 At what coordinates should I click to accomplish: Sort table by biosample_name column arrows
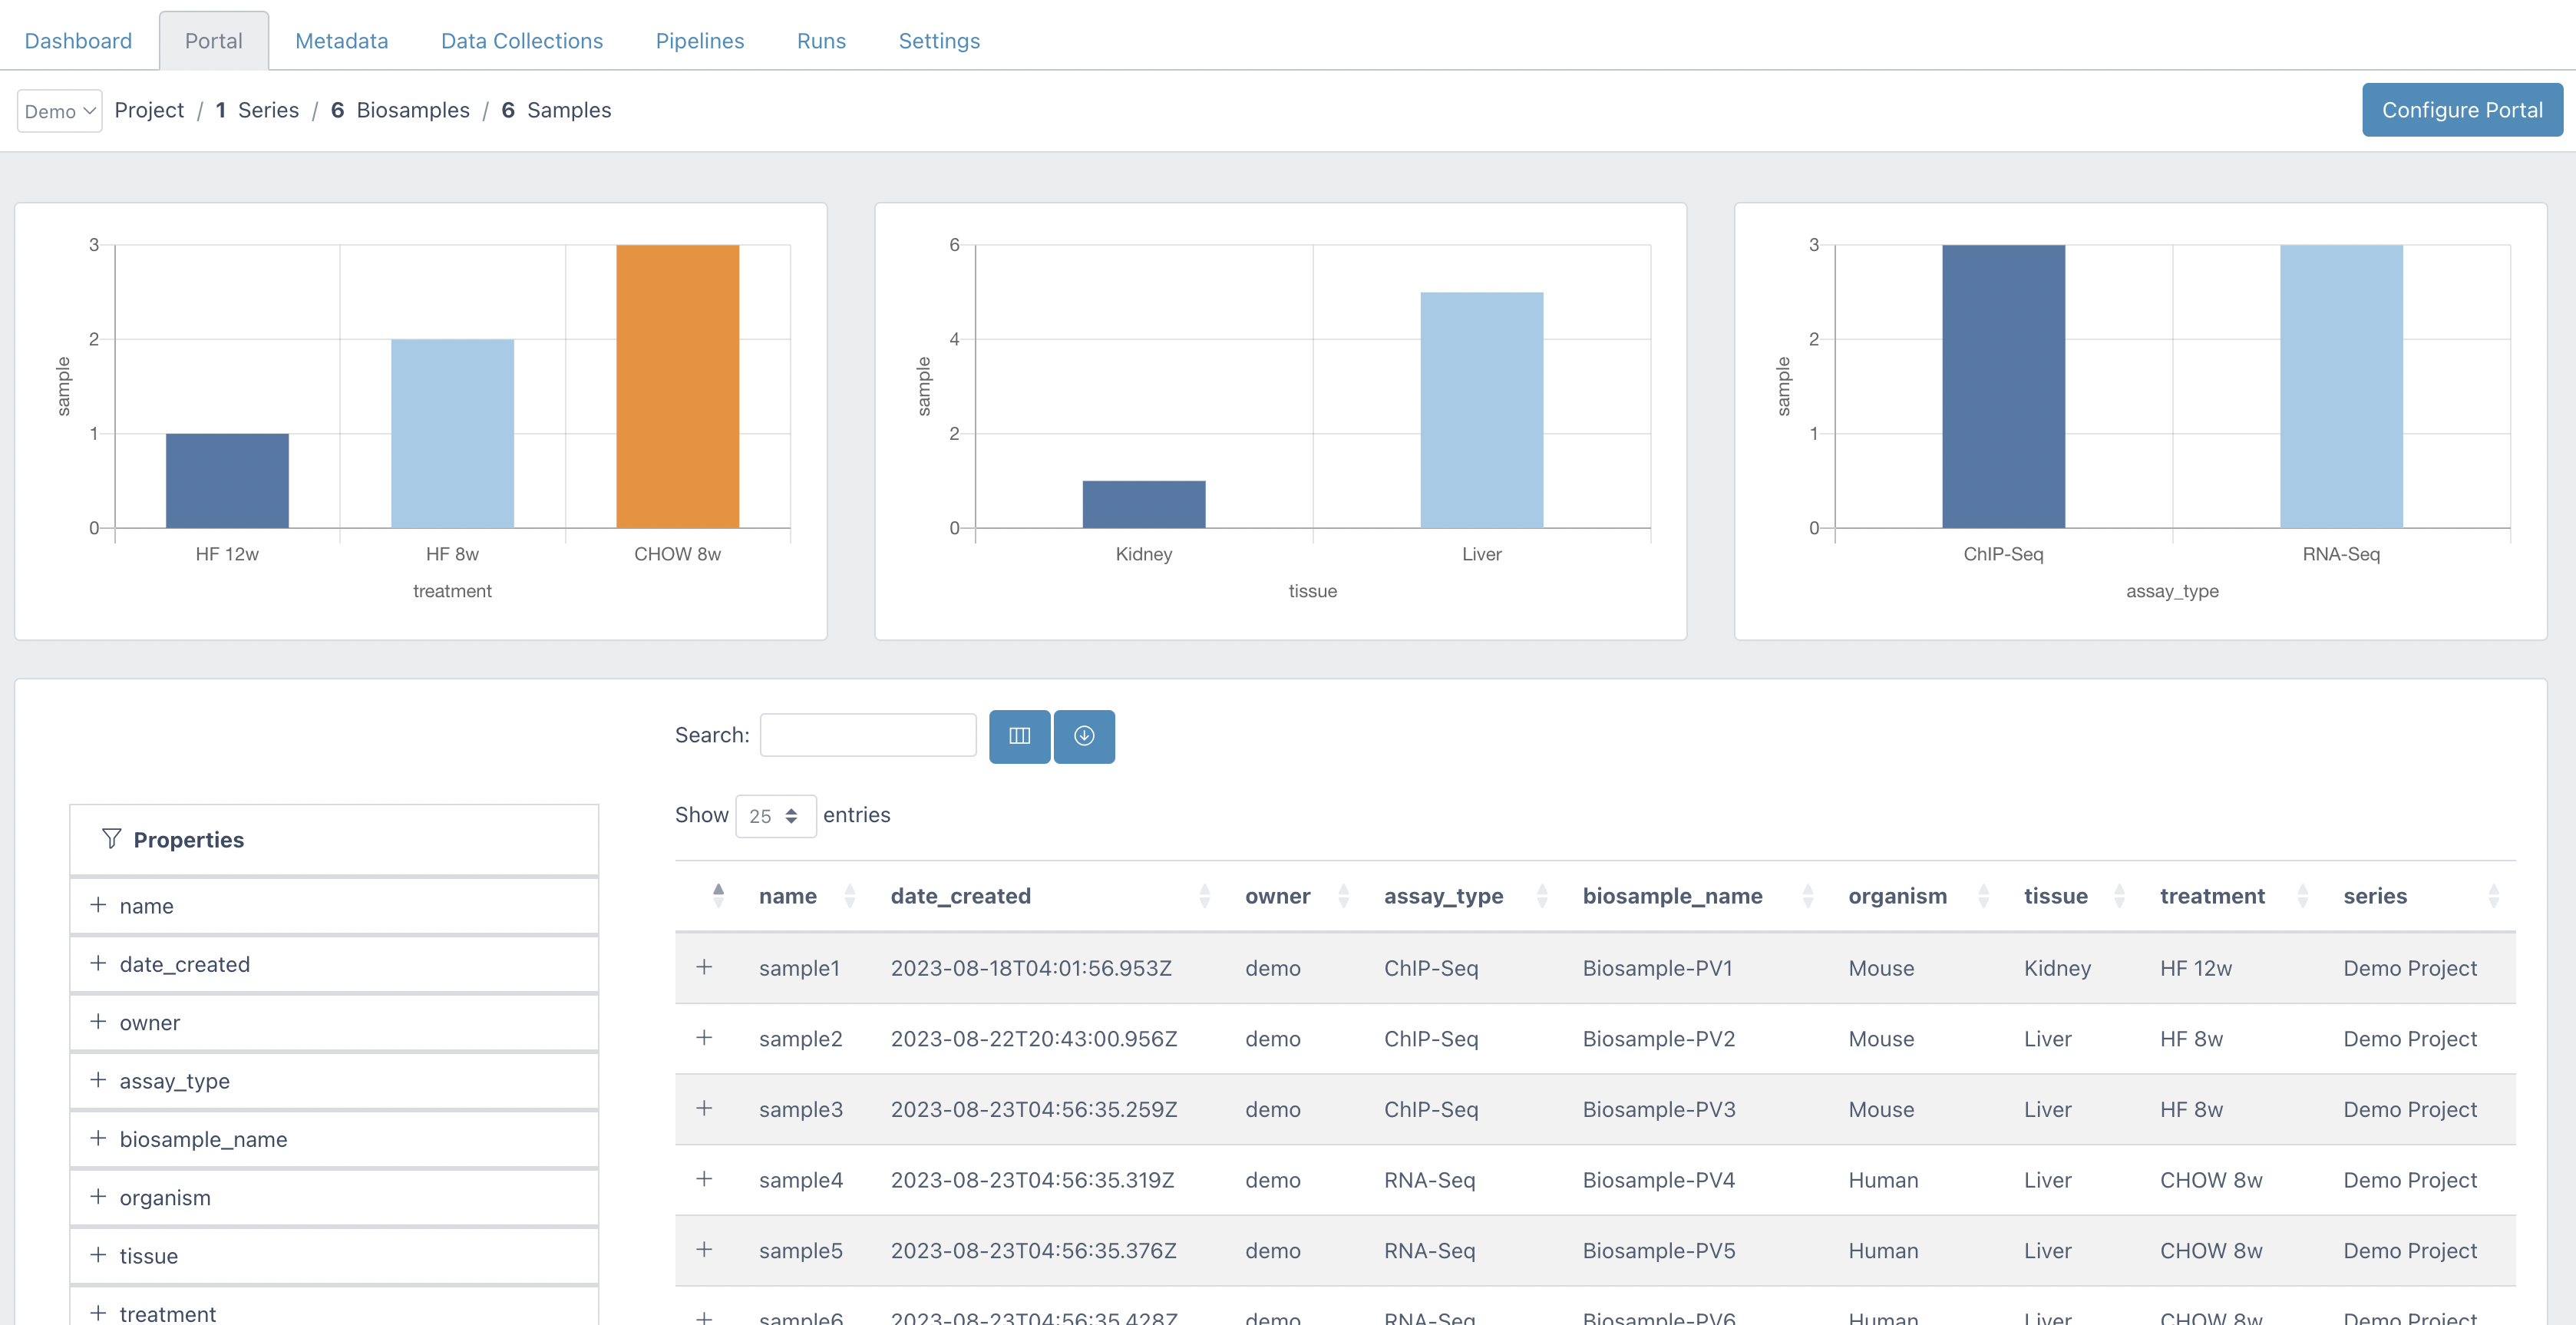[1808, 896]
